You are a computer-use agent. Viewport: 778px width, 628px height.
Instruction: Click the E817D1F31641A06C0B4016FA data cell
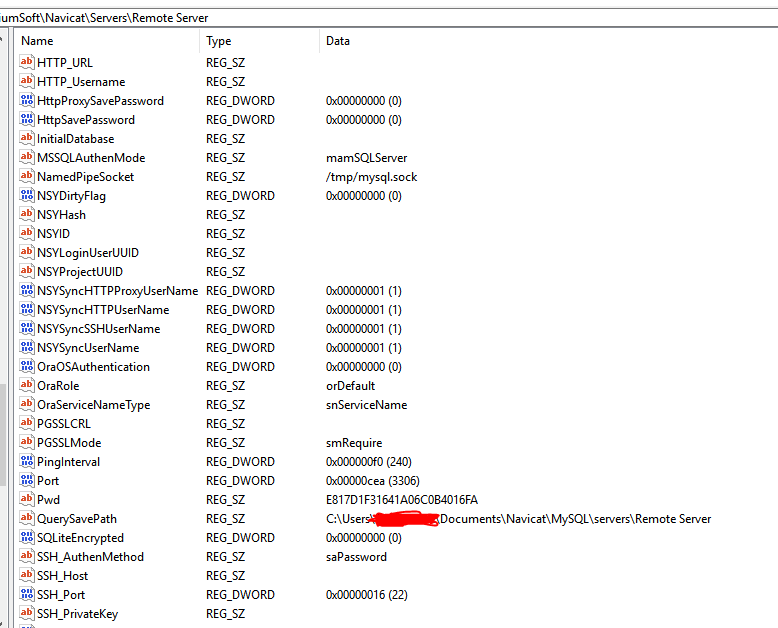click(401, 500)
